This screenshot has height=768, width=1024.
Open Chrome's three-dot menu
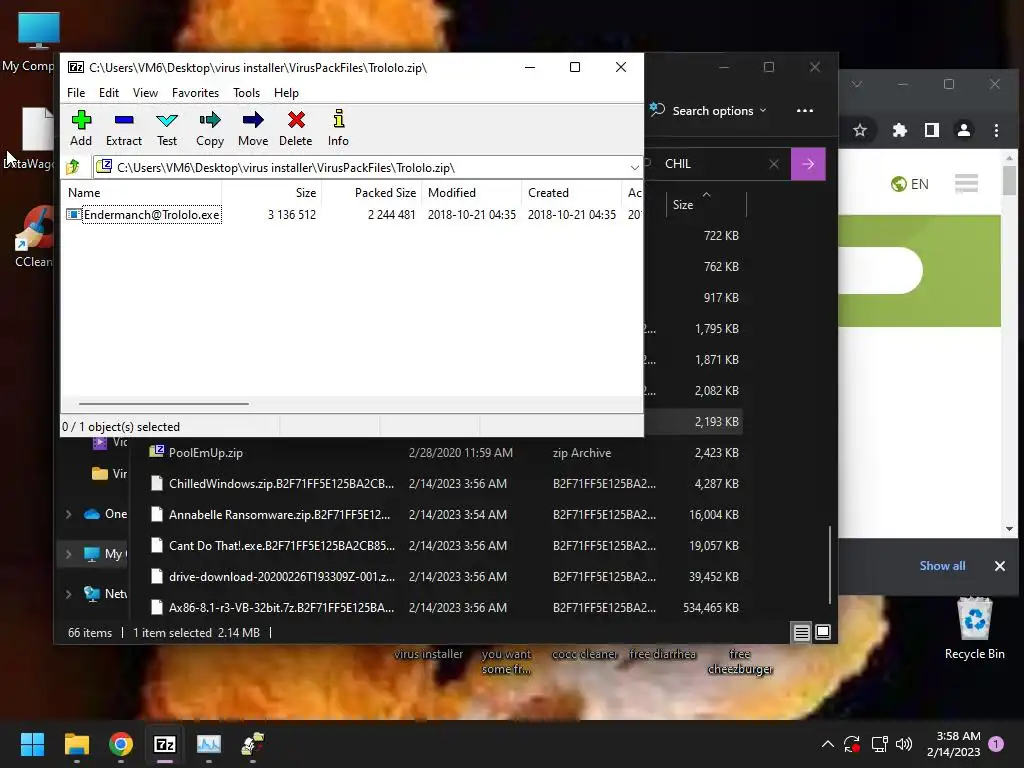[x=996, y=131]
